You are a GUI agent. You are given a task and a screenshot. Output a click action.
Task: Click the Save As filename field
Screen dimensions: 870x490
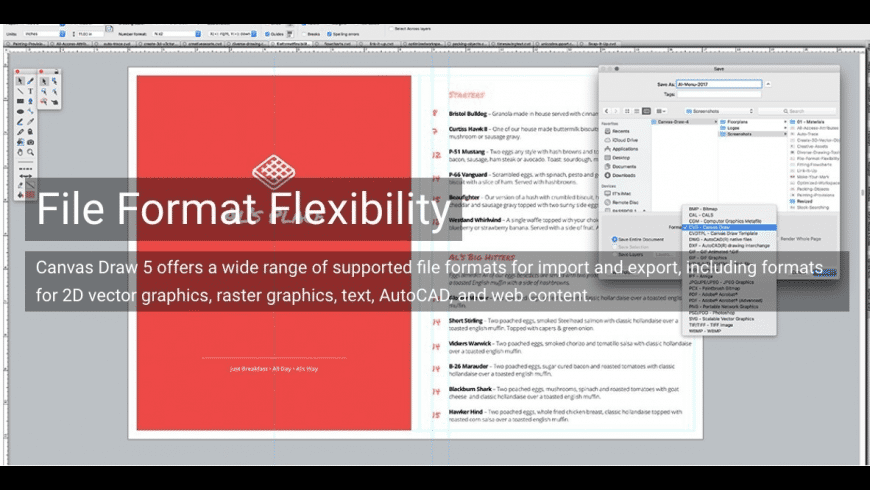pyautogui.click(x=719, y=84)
